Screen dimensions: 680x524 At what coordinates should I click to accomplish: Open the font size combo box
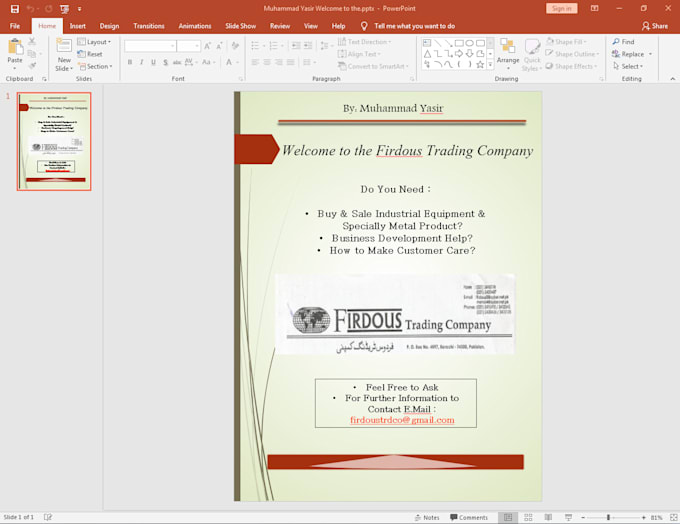pyautogui.click(x=189, y=46)
